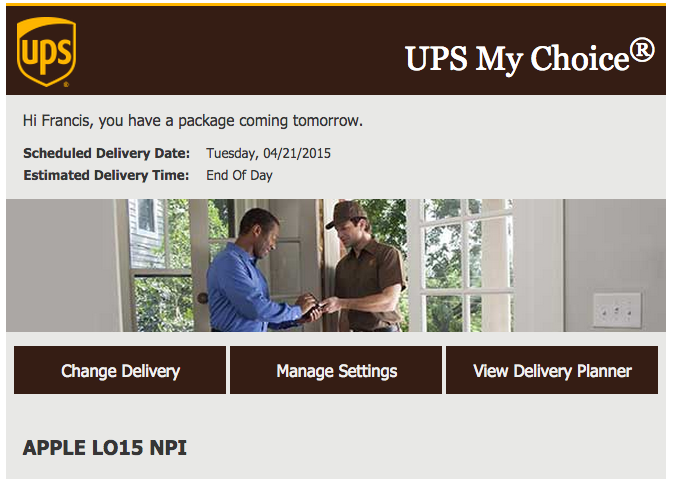
Task: Click the Estimated Delivery Time label
Action: [106, 175]
